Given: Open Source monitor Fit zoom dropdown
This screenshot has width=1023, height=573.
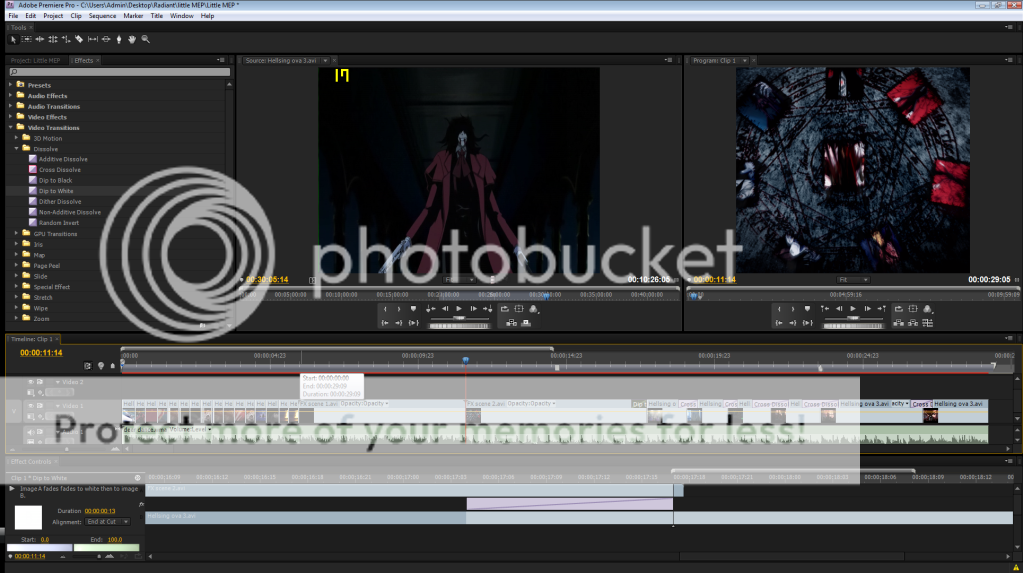Looking at the screenshot, I should click(459, 280).
